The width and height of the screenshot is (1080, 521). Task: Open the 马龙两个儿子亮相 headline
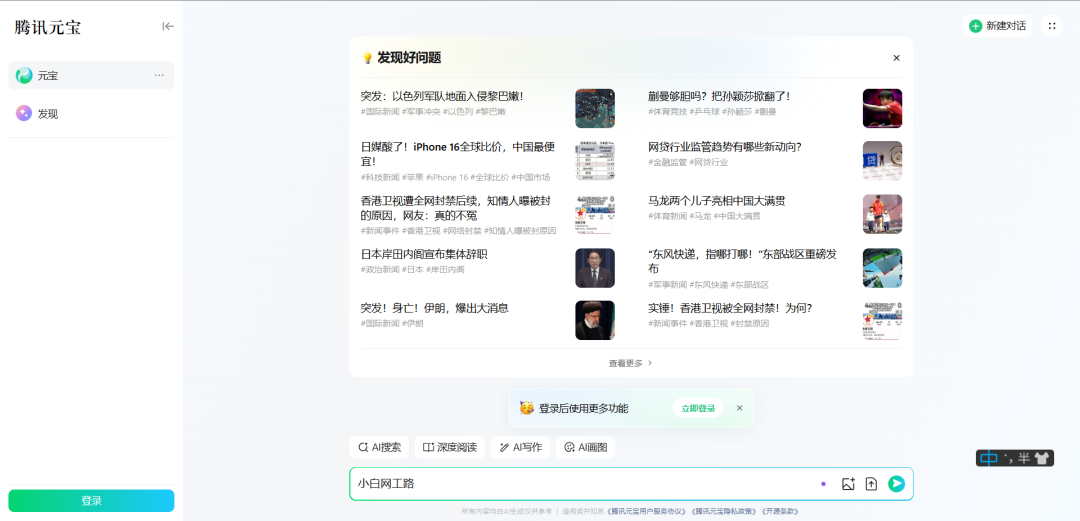717,201
